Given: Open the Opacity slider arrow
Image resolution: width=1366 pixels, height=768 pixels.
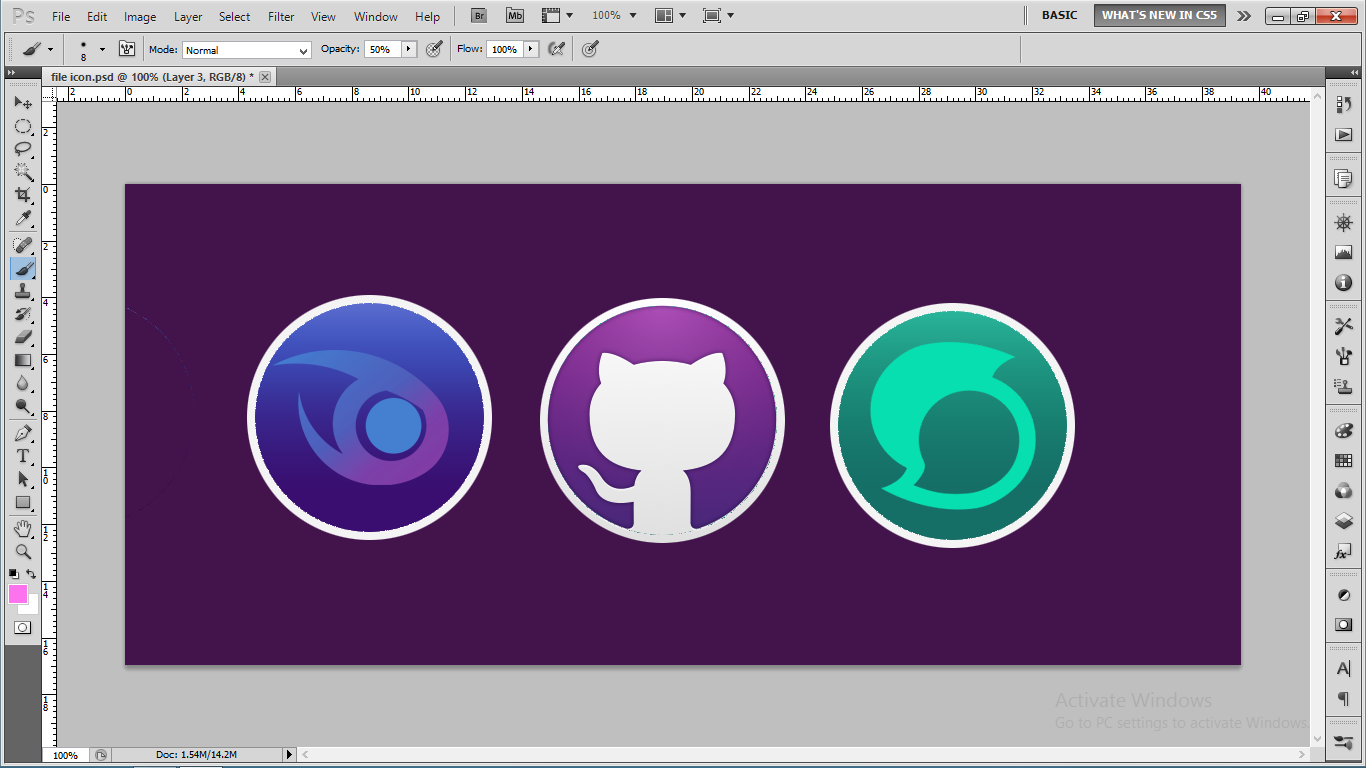Looking at the screenshot, I should (409, 49).
